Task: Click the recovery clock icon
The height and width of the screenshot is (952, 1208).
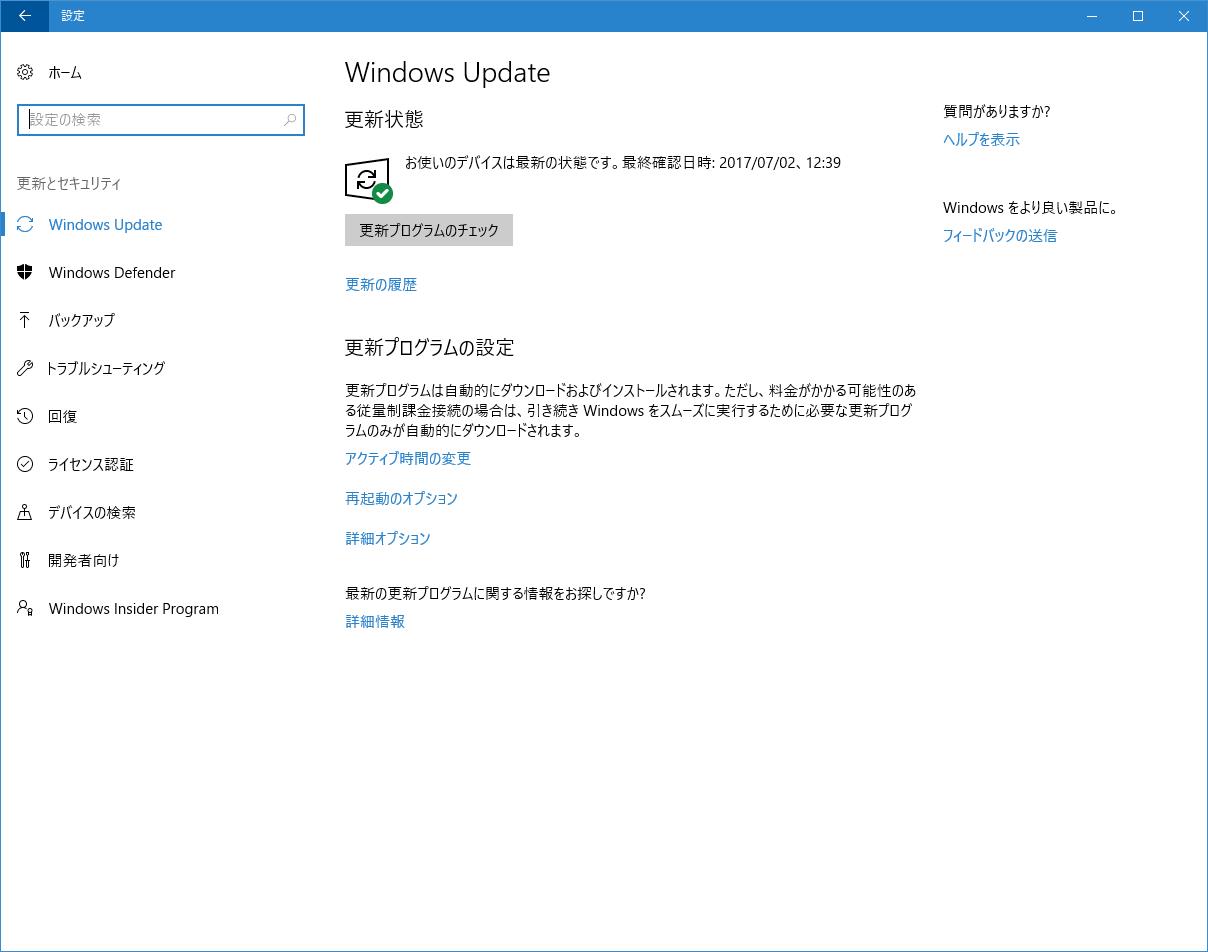Action: tap(25, 416)
